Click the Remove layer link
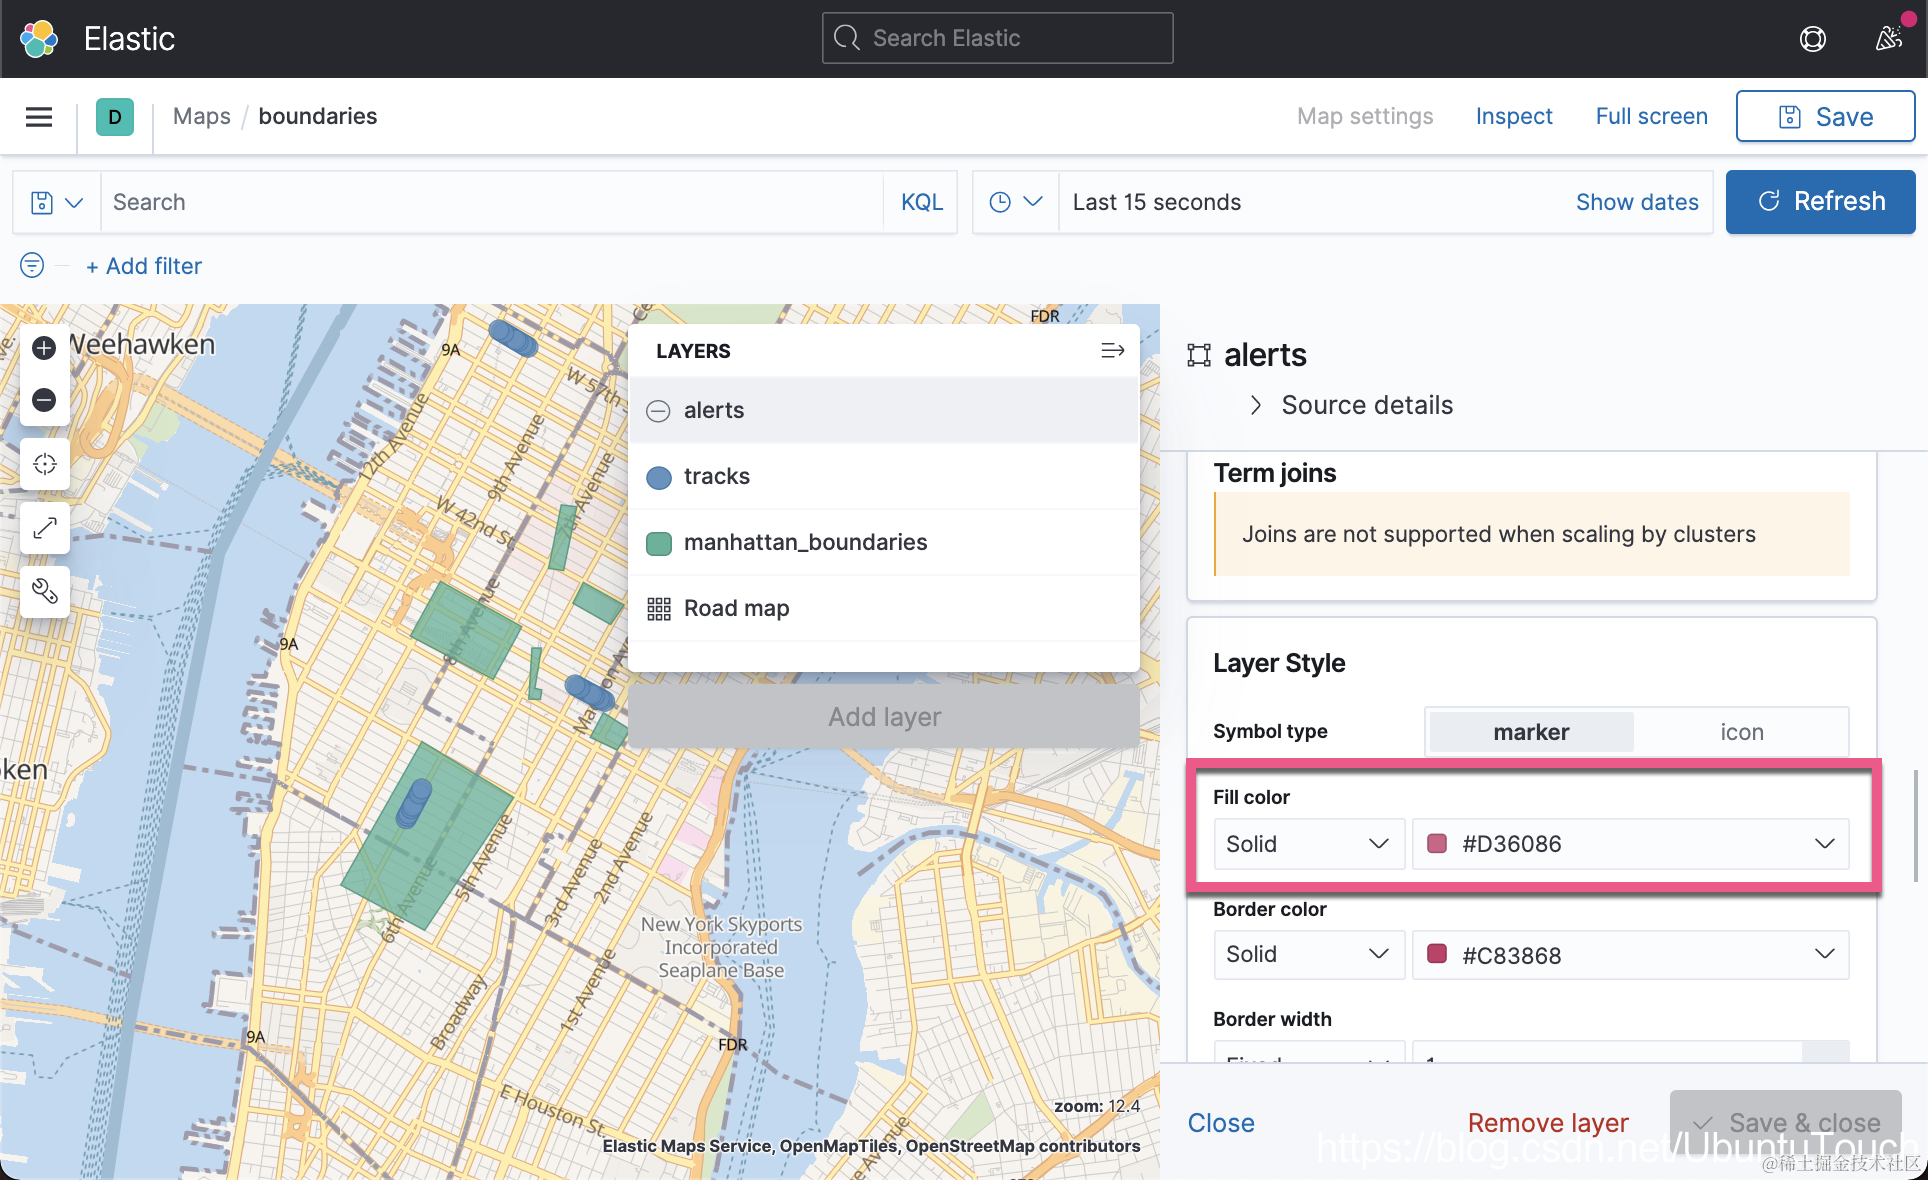Screen dimensions: 1928x1180 pyautogui.click(x=1547, y=1123)
